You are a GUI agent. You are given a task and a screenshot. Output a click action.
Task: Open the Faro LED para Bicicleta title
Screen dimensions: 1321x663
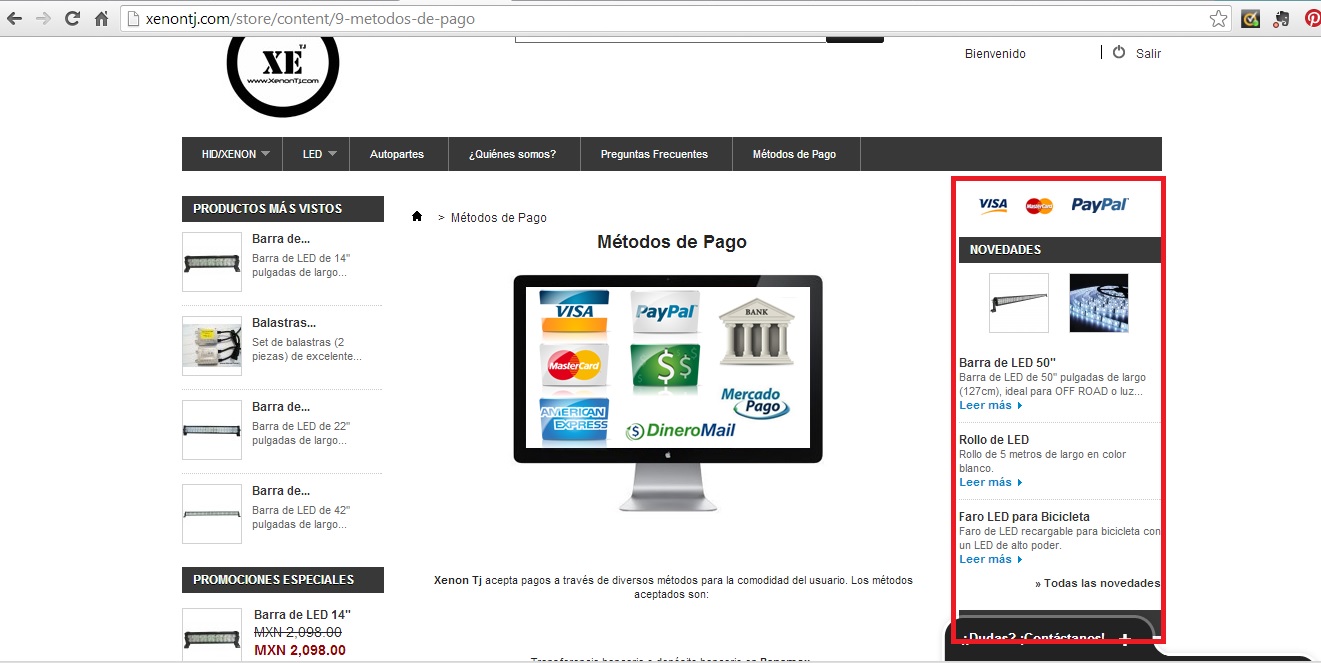tap(1024, 516)
